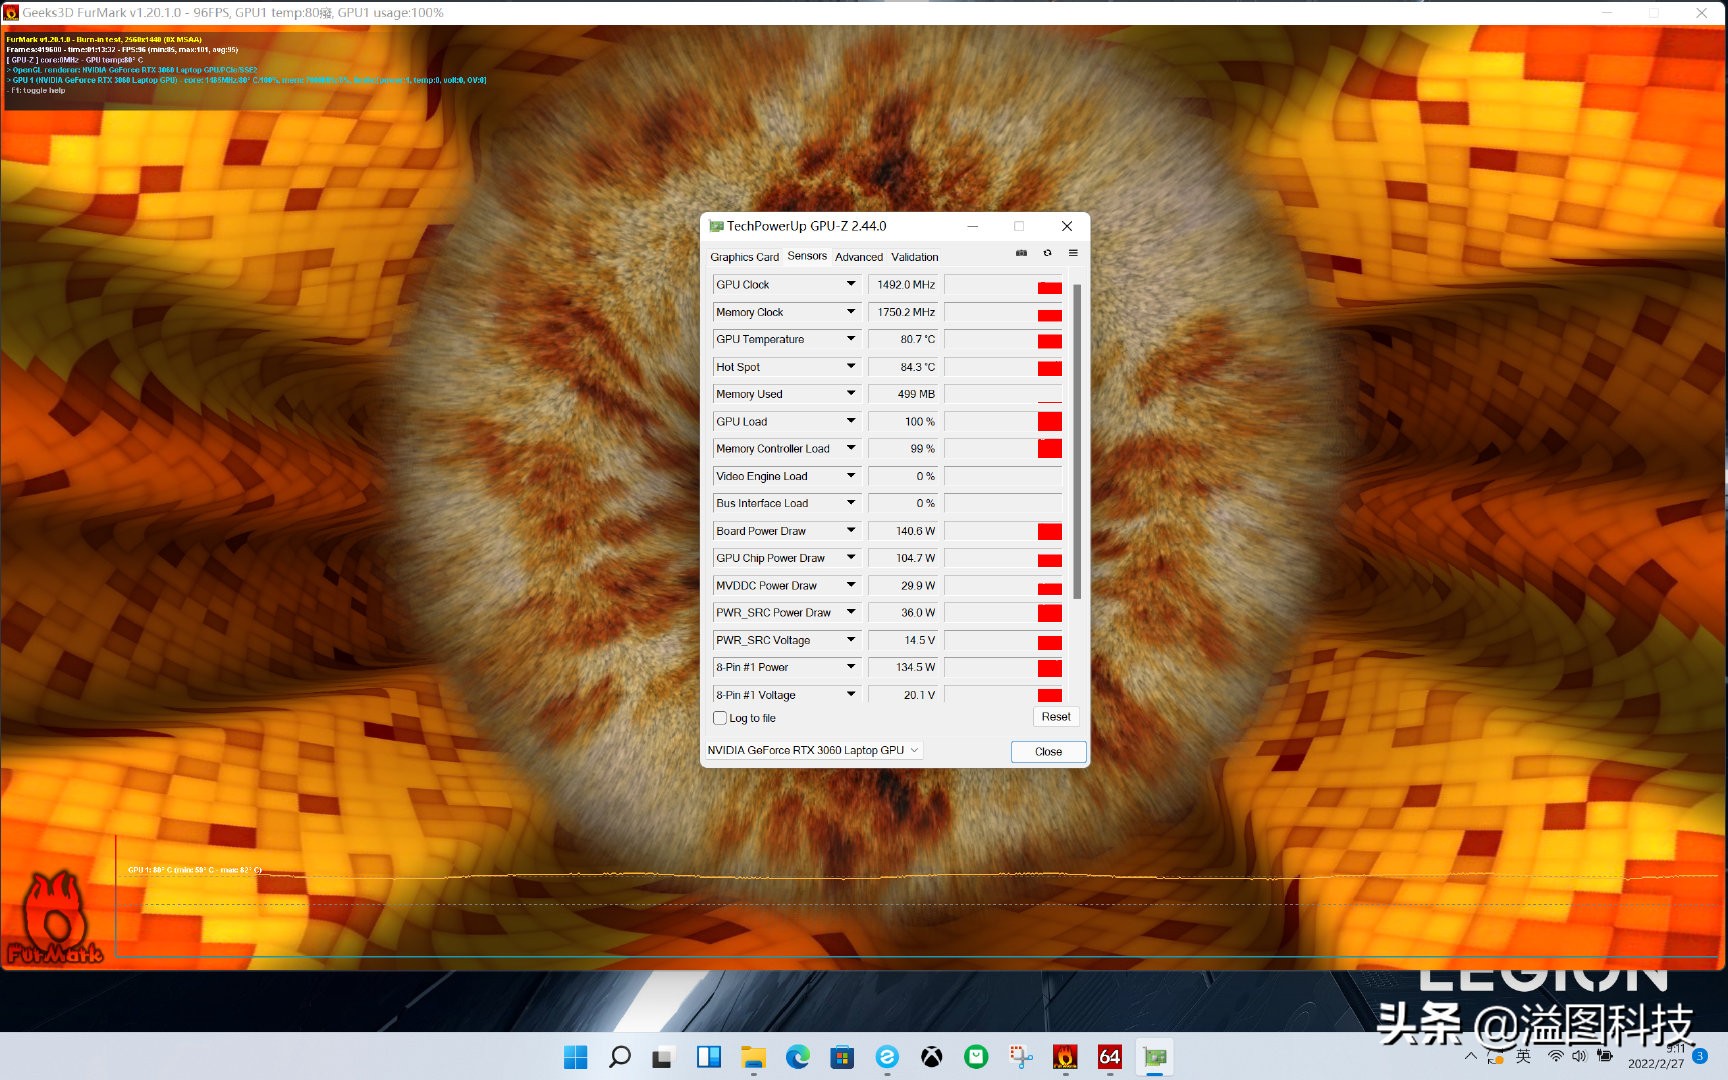This screenshot has width=1728, height=1080.
Task: Open File Explorer in taskbar
Action: (x=753, y=1057)
